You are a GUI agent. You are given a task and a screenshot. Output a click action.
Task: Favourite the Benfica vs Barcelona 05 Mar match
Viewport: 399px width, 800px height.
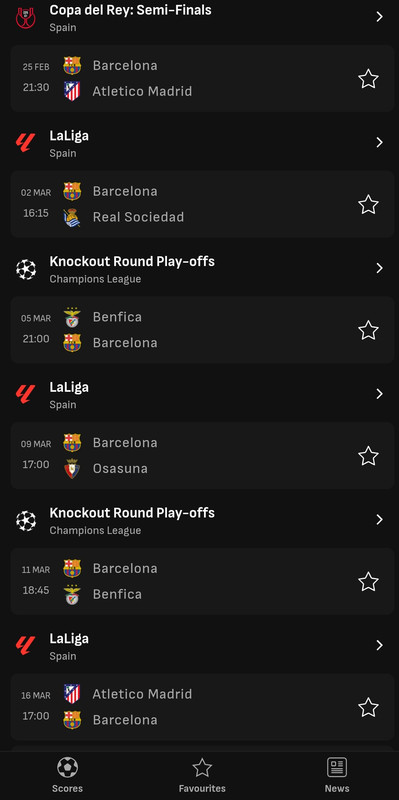tap(368, 330)
